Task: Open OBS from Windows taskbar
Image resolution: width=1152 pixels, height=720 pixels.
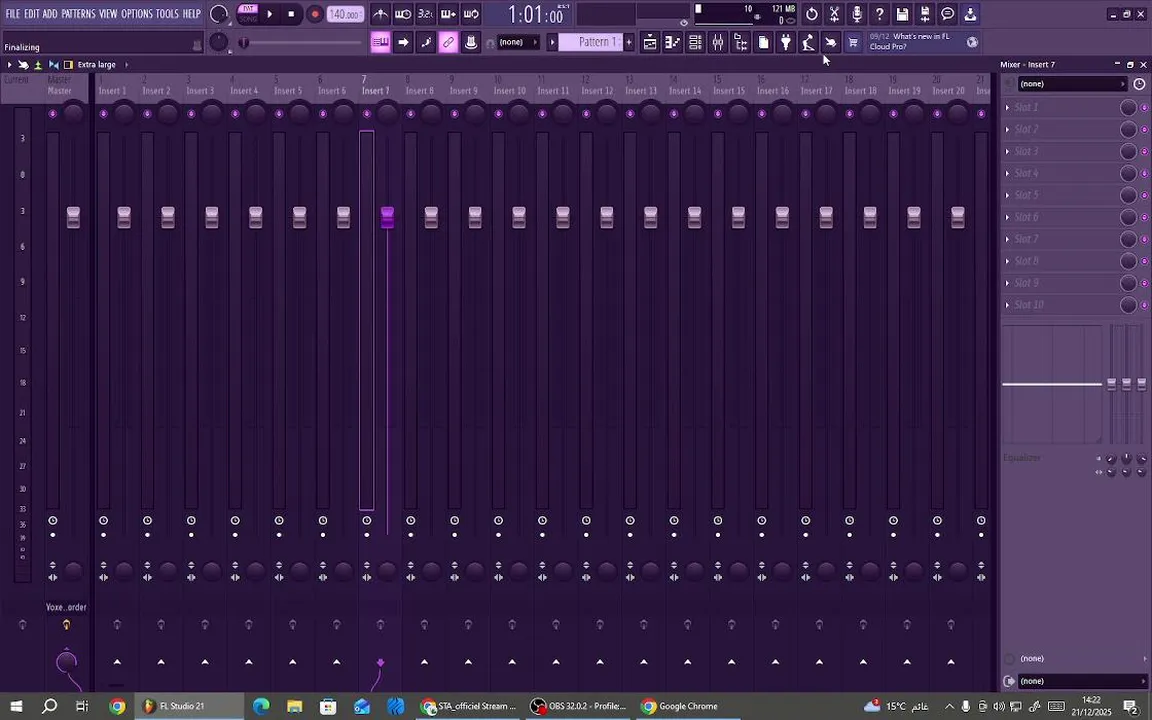Action: (x=578, y=706)
